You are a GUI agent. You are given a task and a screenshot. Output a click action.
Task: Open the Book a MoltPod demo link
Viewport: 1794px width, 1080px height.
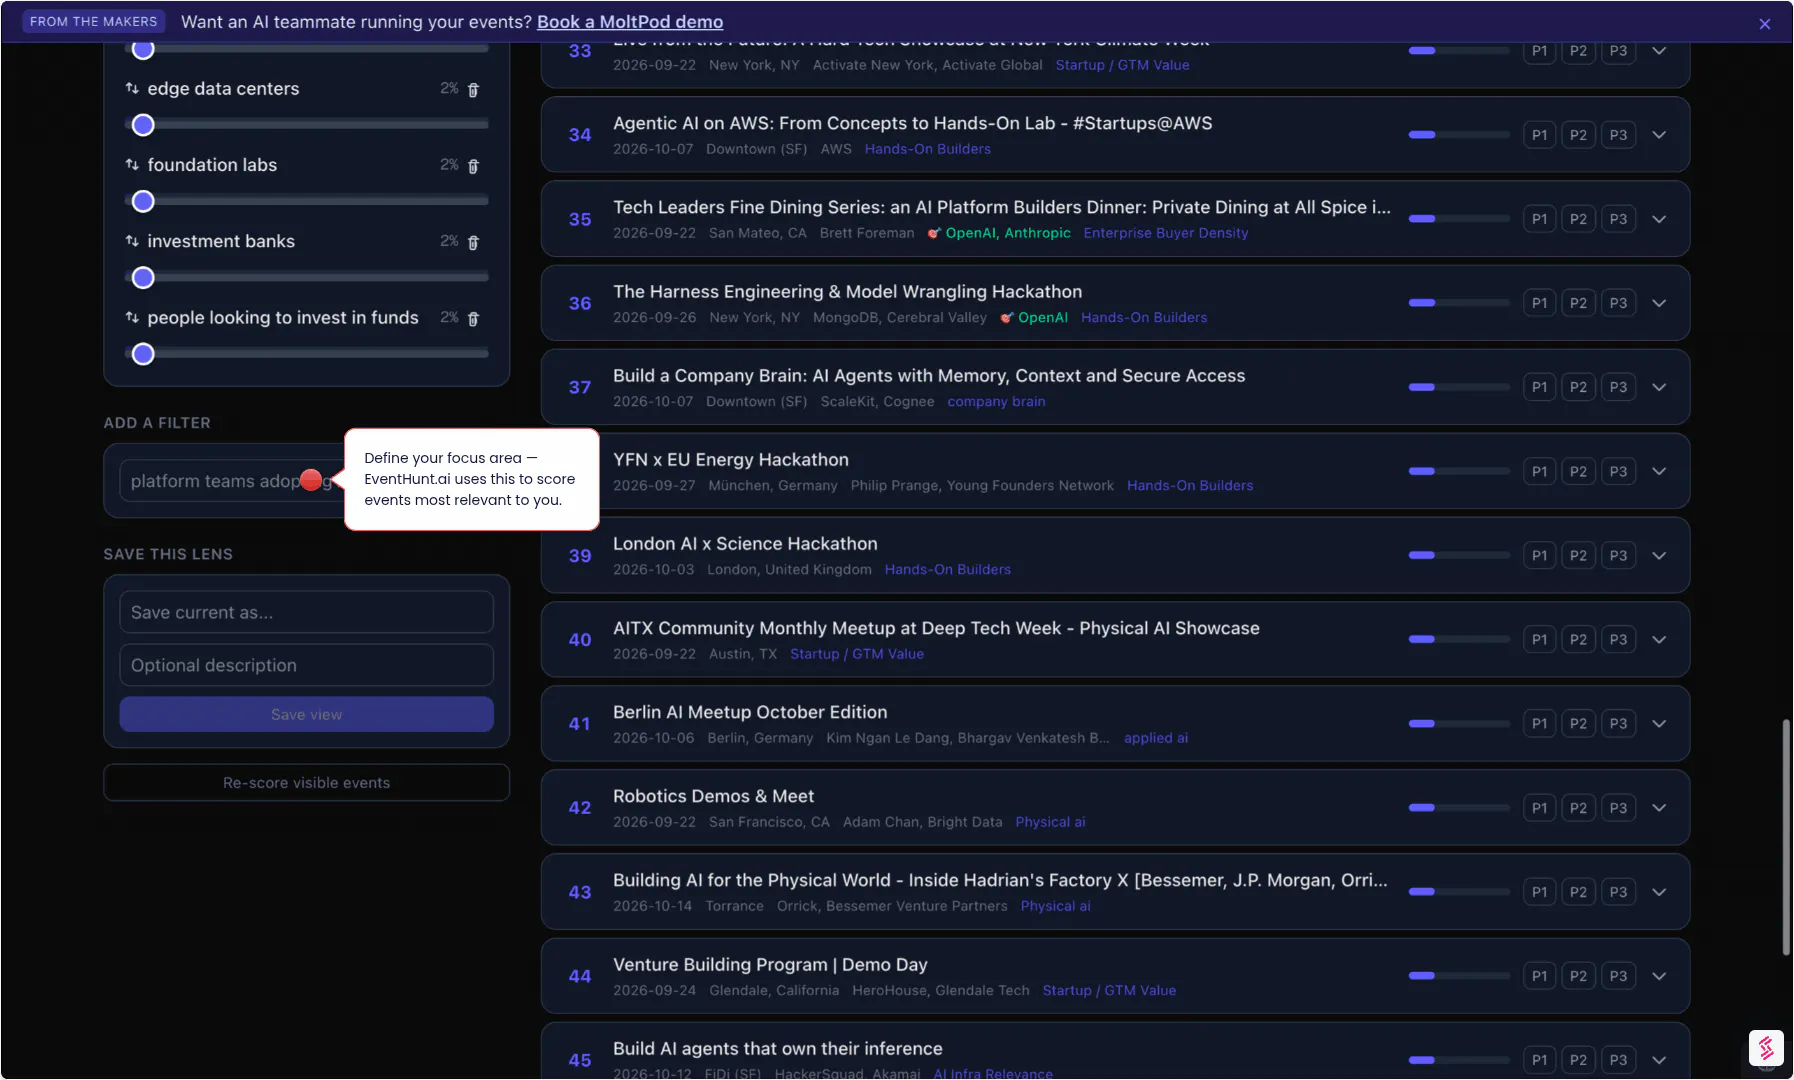630,22
